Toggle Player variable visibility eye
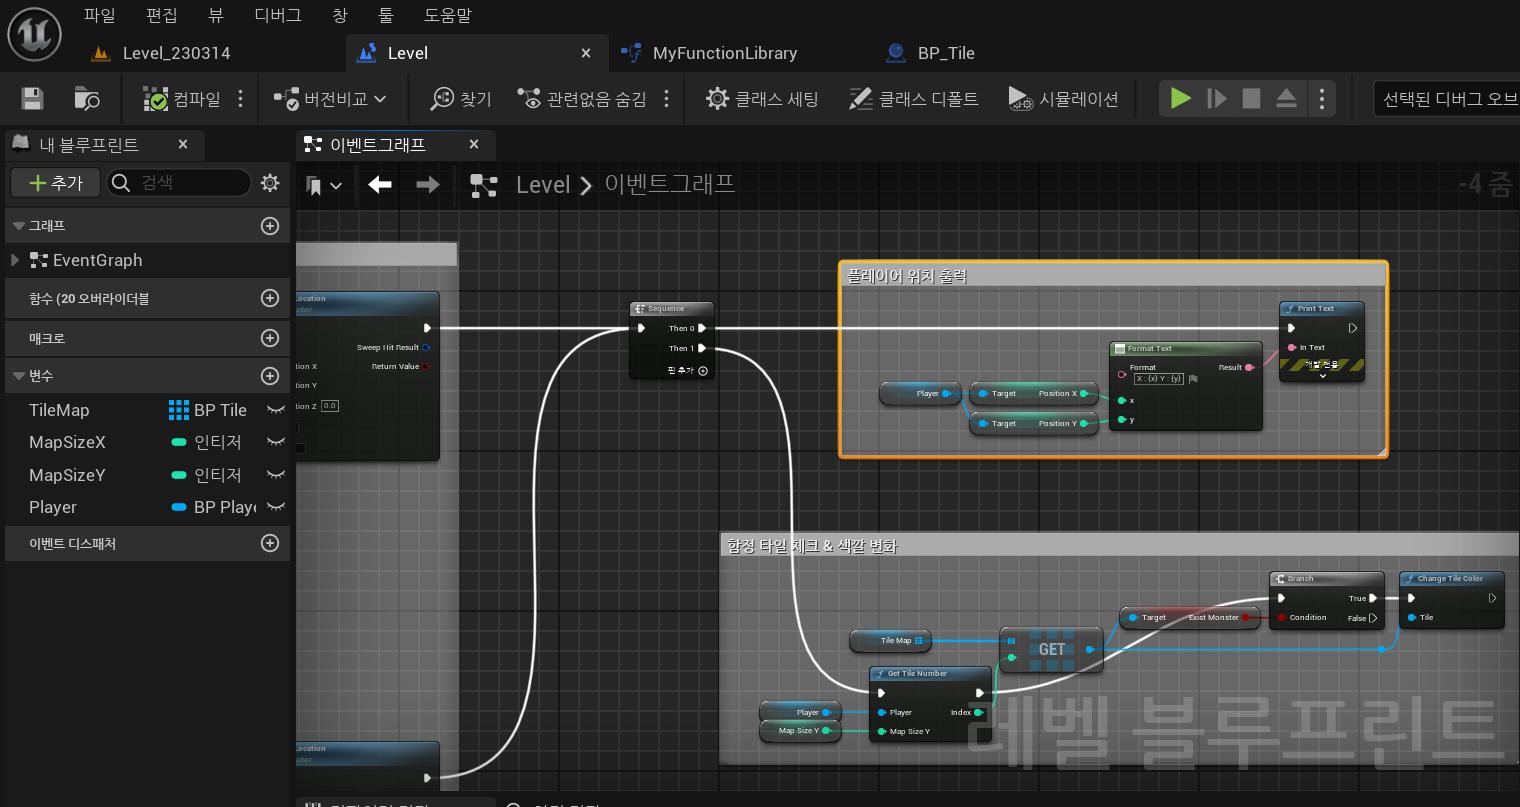The image size is (1520, 807). click(276, 507)
